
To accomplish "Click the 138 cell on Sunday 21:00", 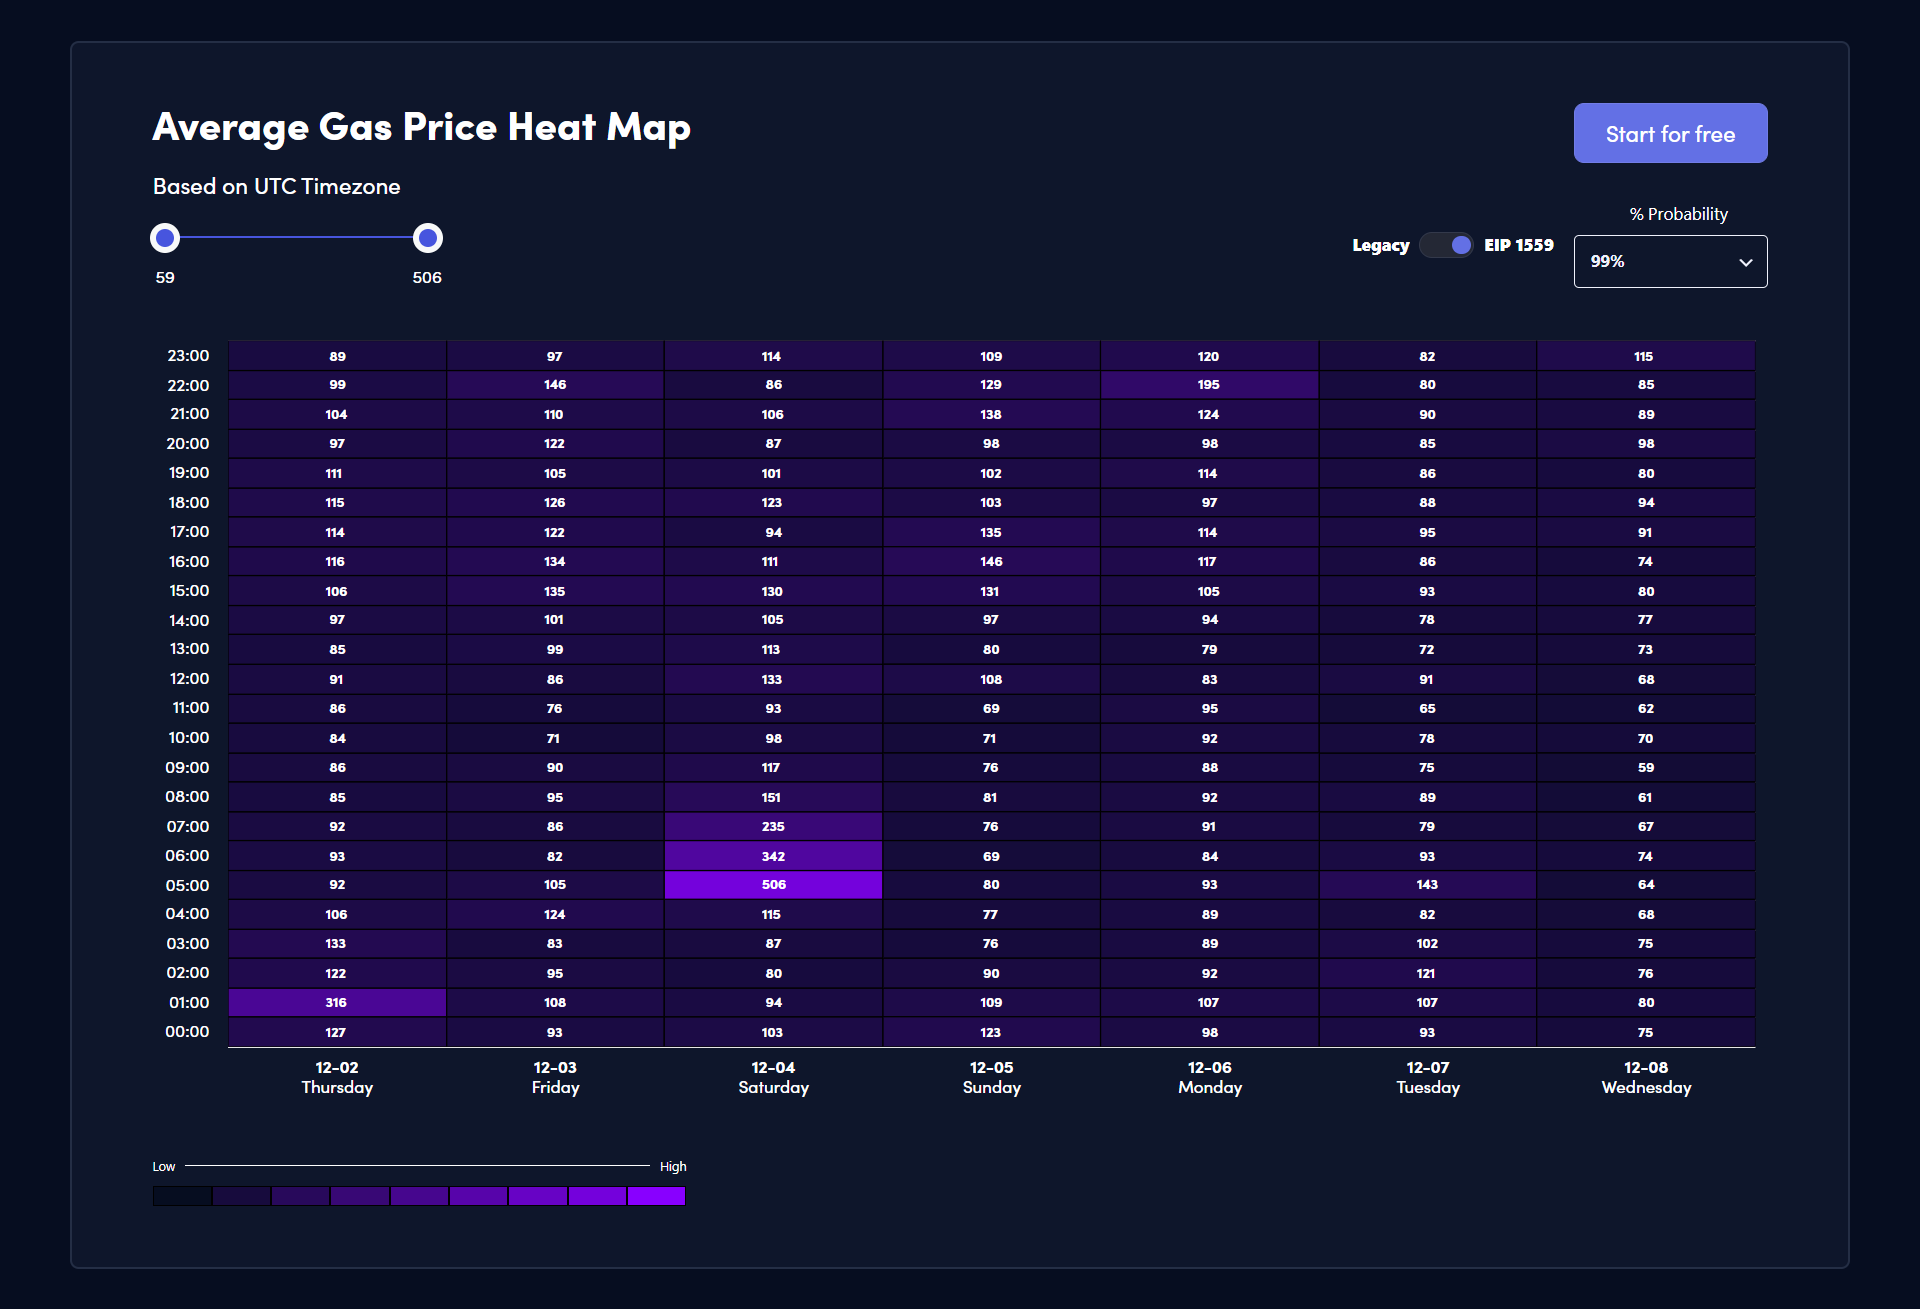I will click(x=991, y=414).
